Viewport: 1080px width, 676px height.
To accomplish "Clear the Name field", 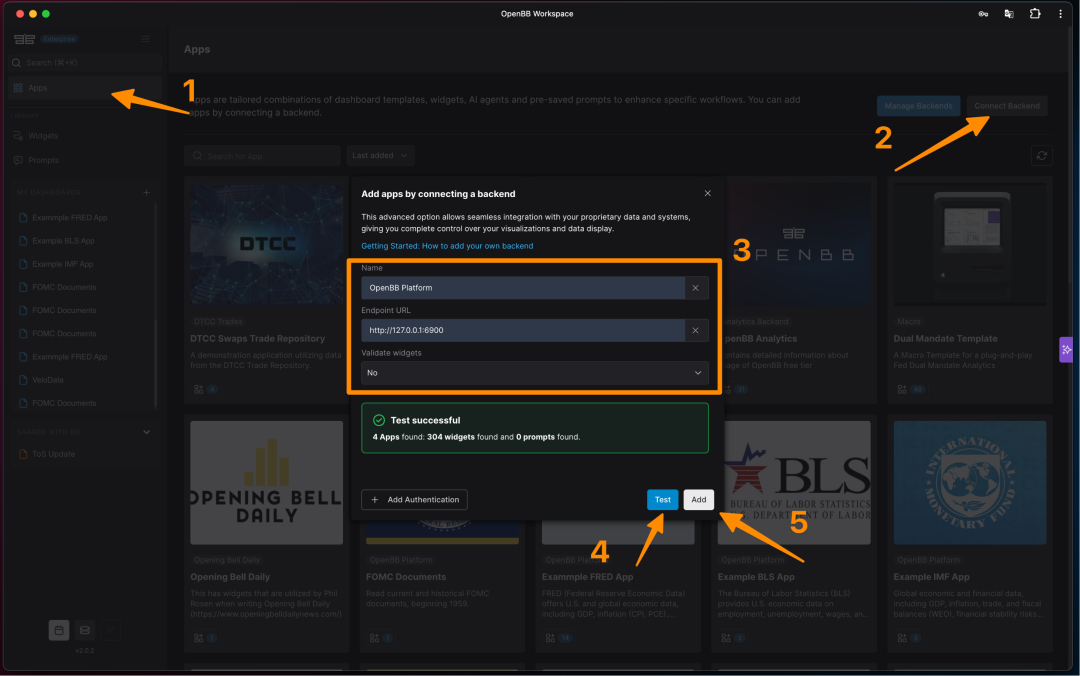I will click(696, 288).
